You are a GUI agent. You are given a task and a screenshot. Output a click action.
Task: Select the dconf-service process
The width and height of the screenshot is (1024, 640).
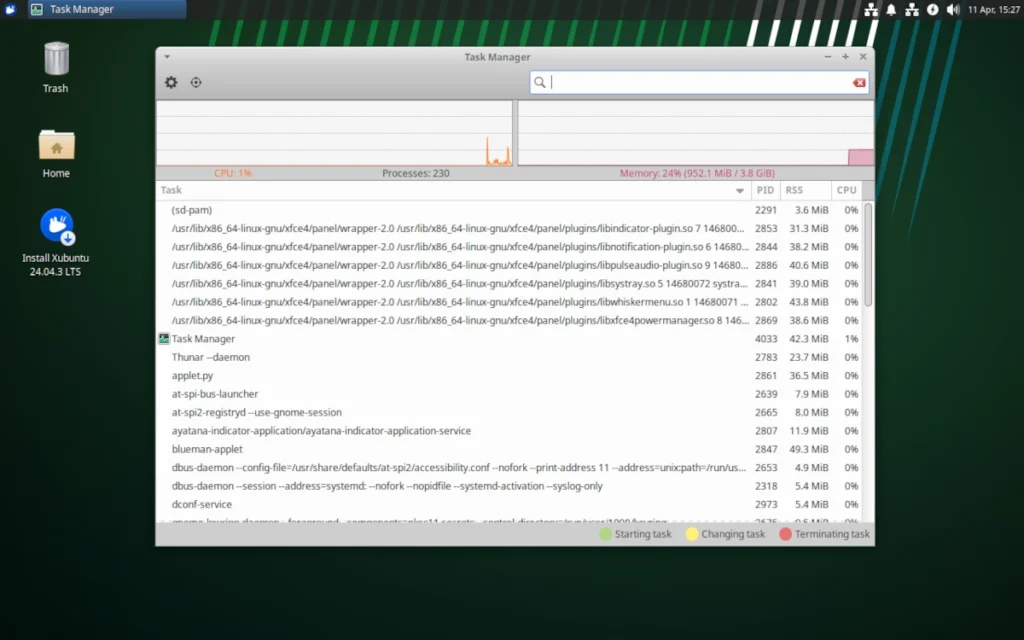click(509, 504)
